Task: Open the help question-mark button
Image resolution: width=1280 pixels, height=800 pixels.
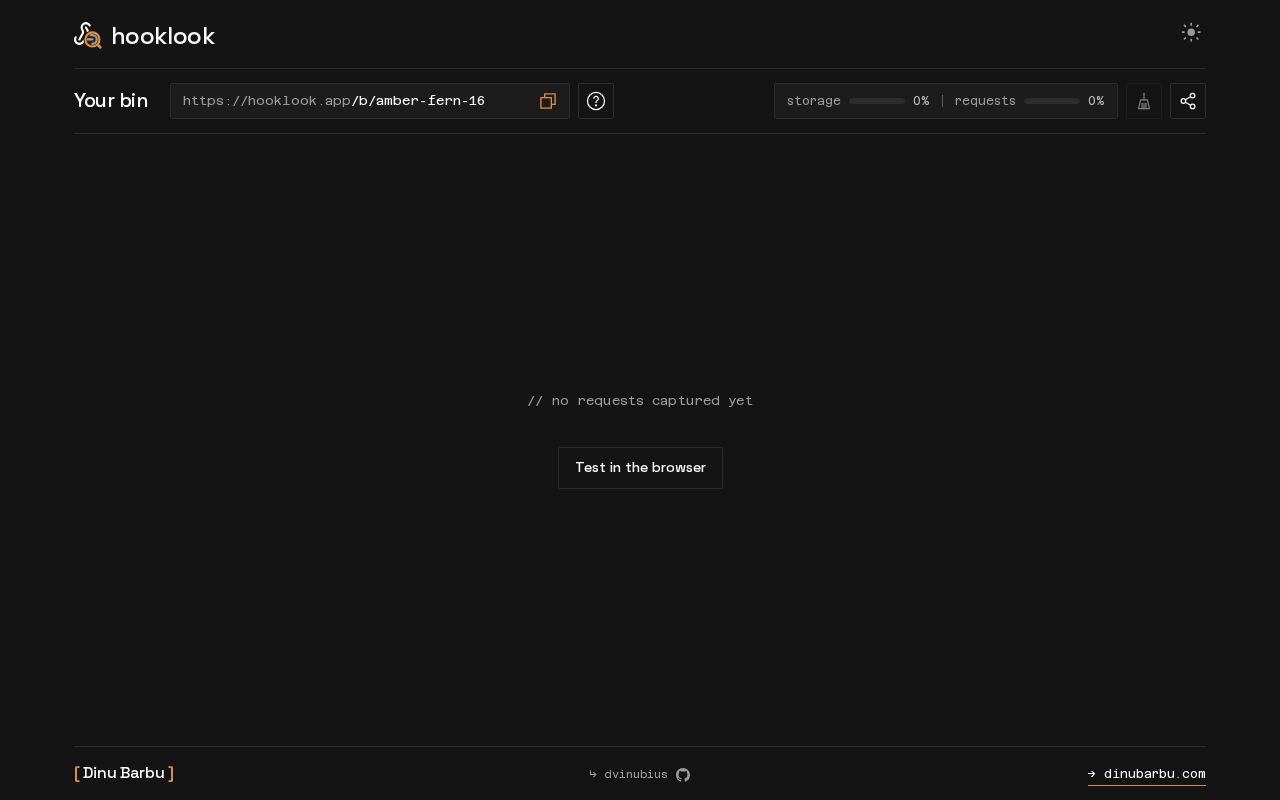Action: (596, 101)
